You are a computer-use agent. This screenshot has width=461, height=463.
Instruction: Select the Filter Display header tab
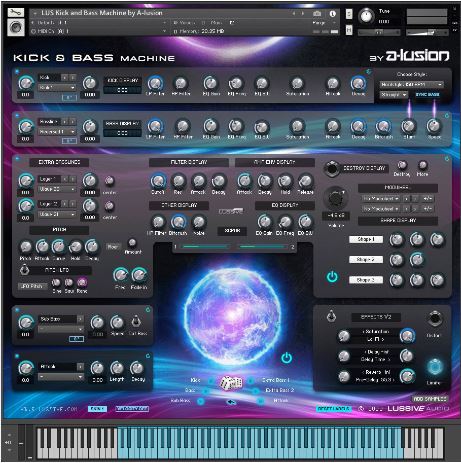pos(189,162)
